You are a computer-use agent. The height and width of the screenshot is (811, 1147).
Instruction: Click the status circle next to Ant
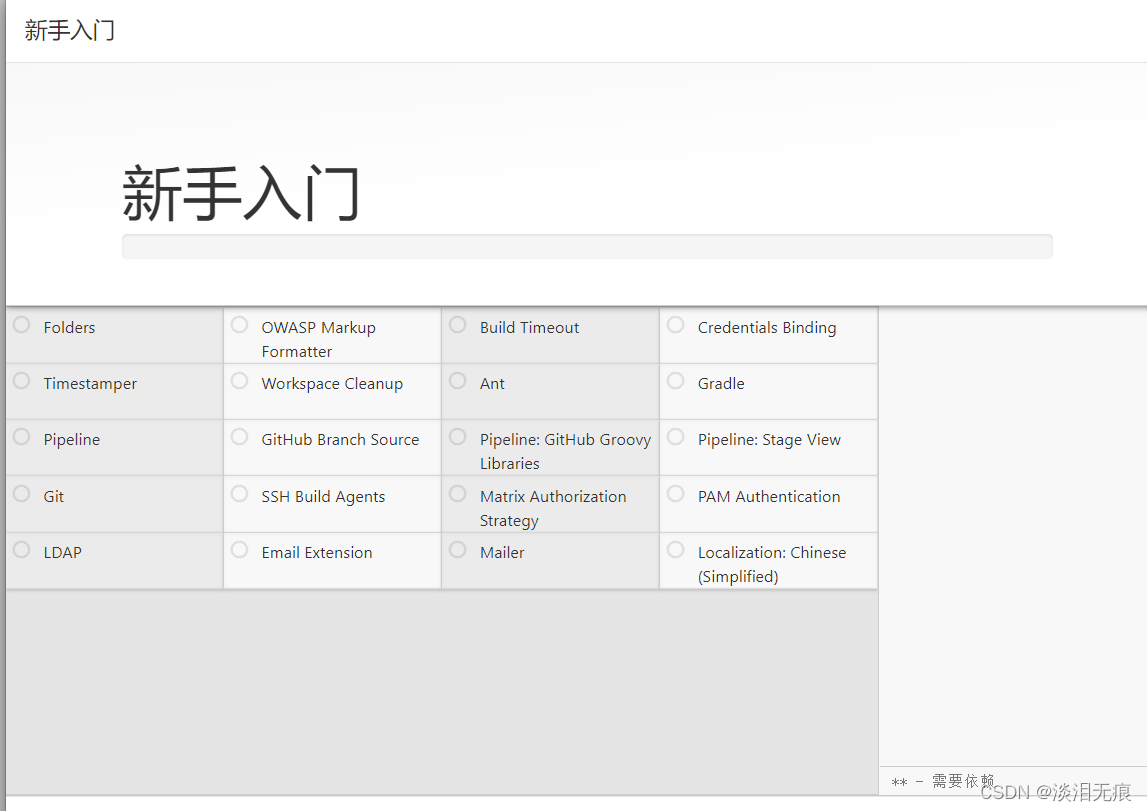click(458, 381)
